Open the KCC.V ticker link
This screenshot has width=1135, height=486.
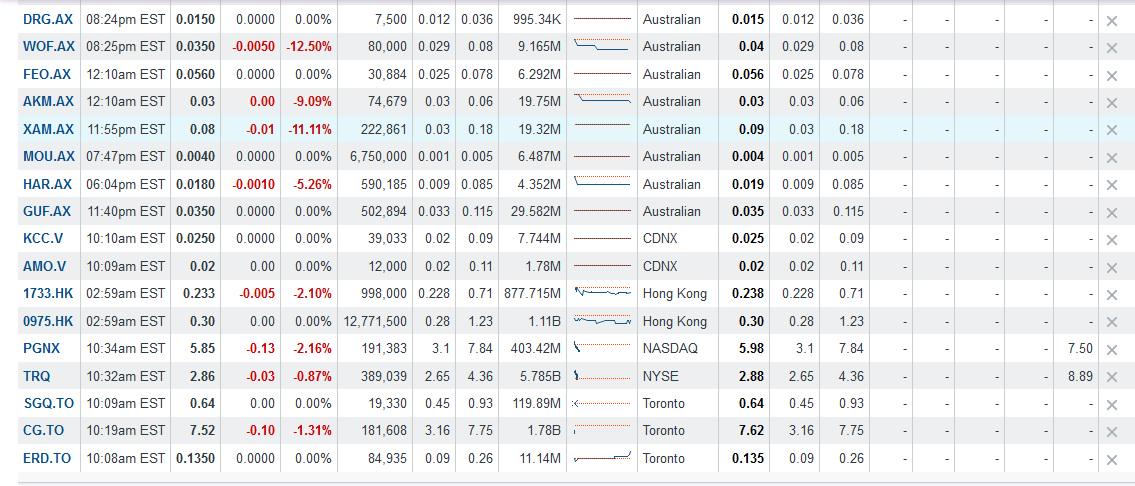coord(43,238)
